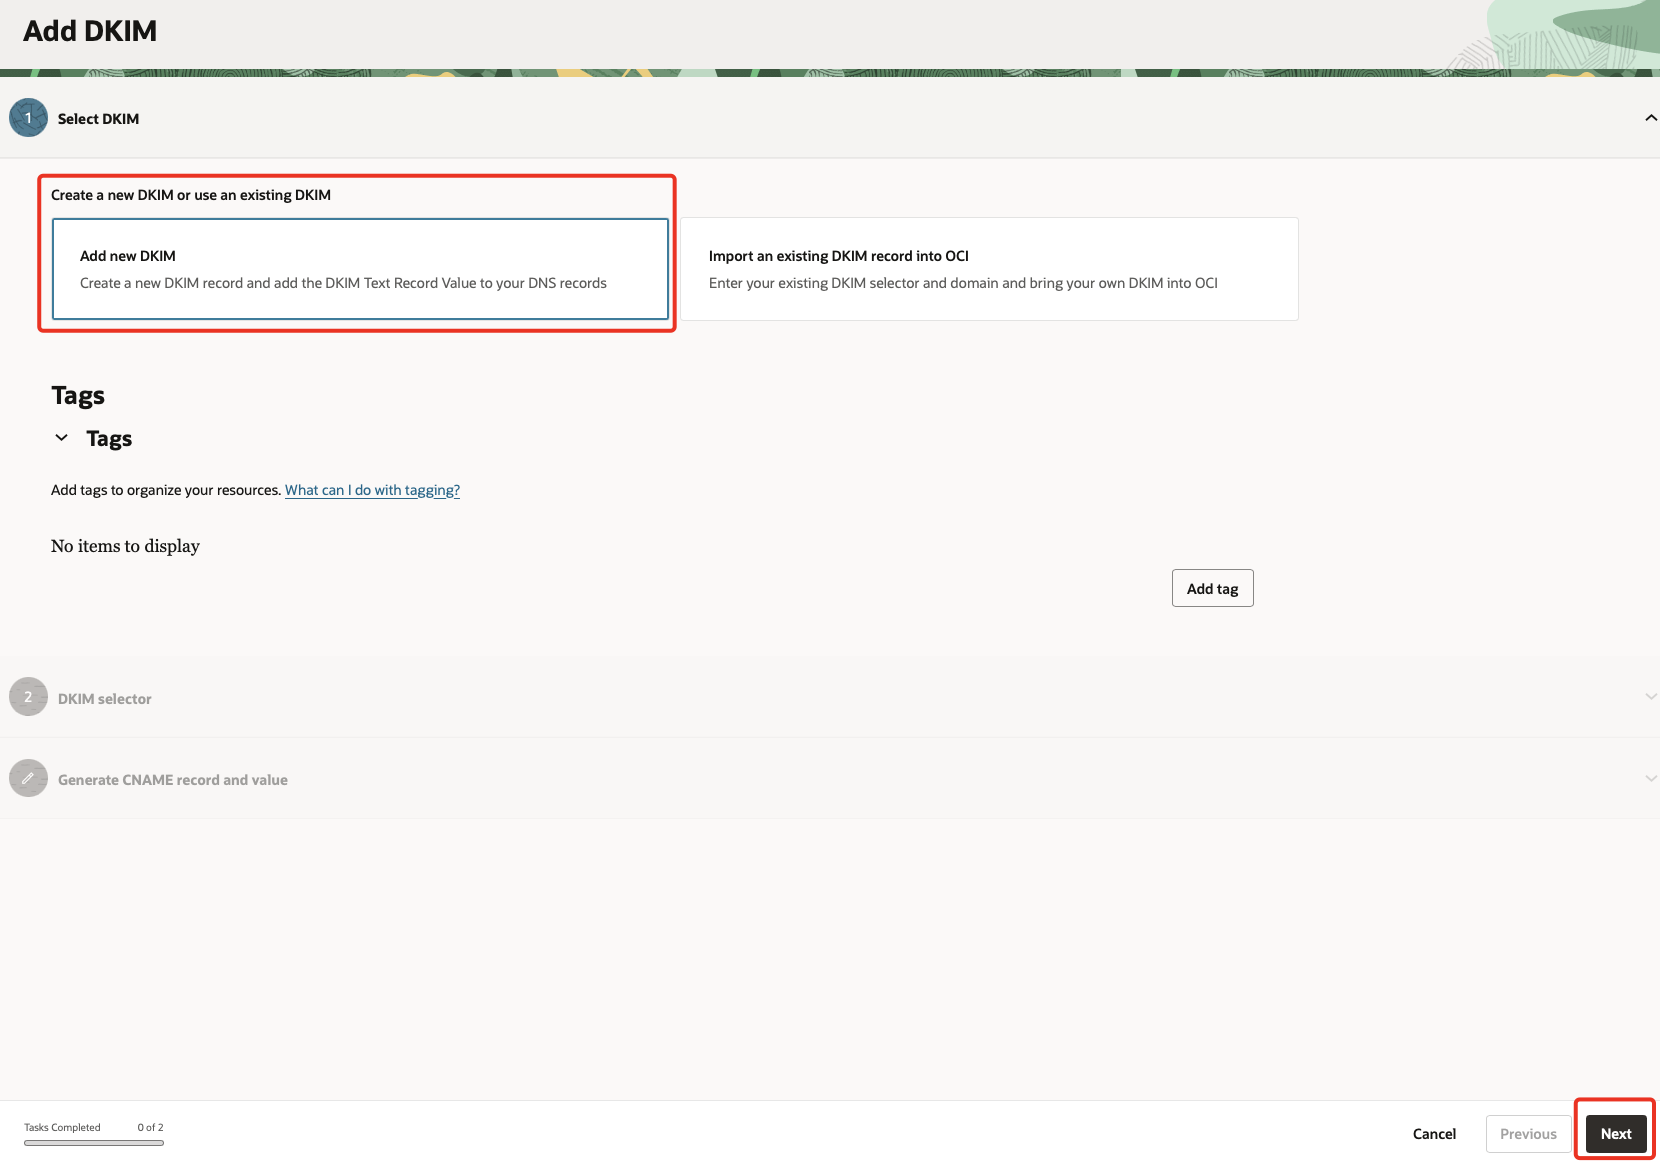Click the No items to display text
The image size is (1660, 1165).
tap(124, 545)
